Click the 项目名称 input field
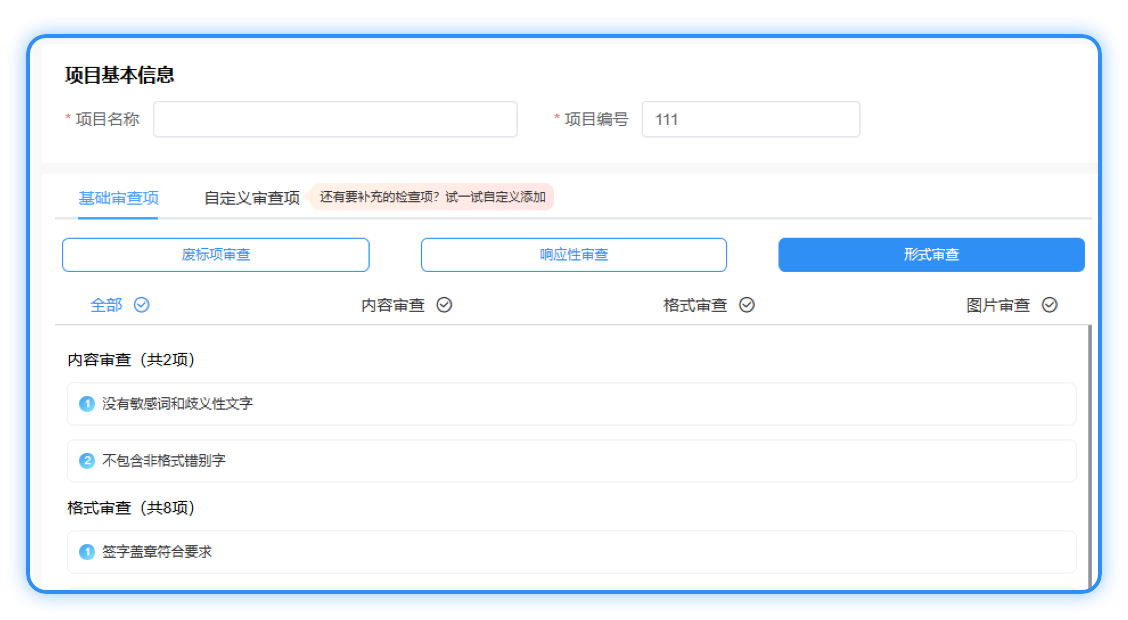The image size is (1128, 620). click(335, 119)
